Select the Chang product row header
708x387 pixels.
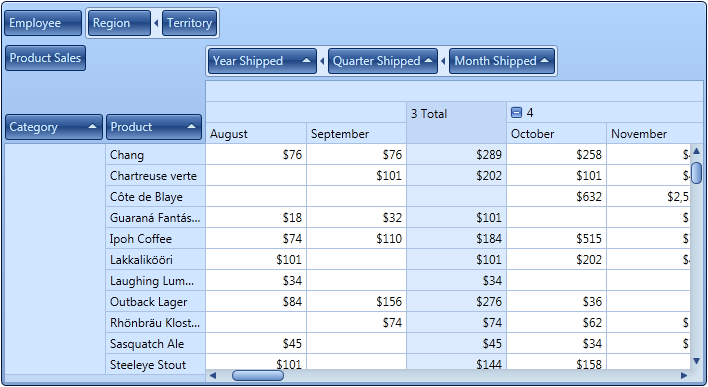click(x=155, y=155)
